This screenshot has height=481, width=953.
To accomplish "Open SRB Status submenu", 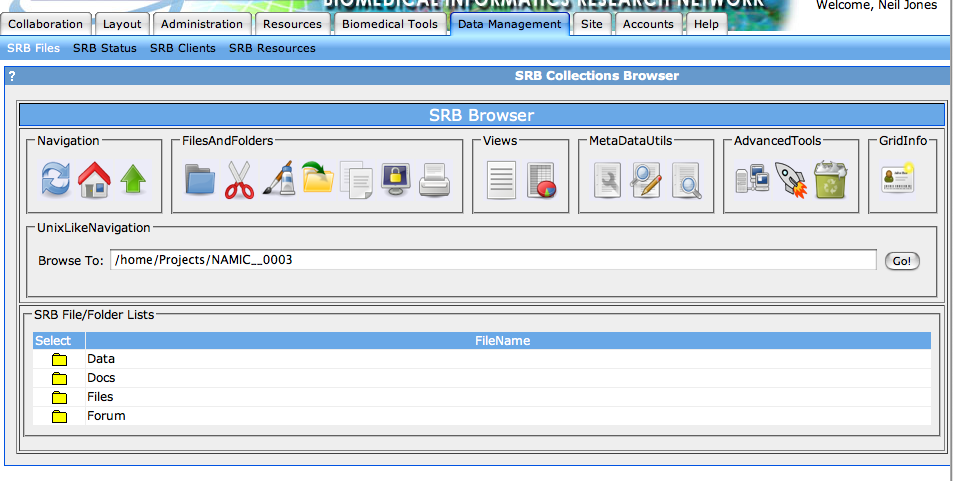I will click(105, 48).
